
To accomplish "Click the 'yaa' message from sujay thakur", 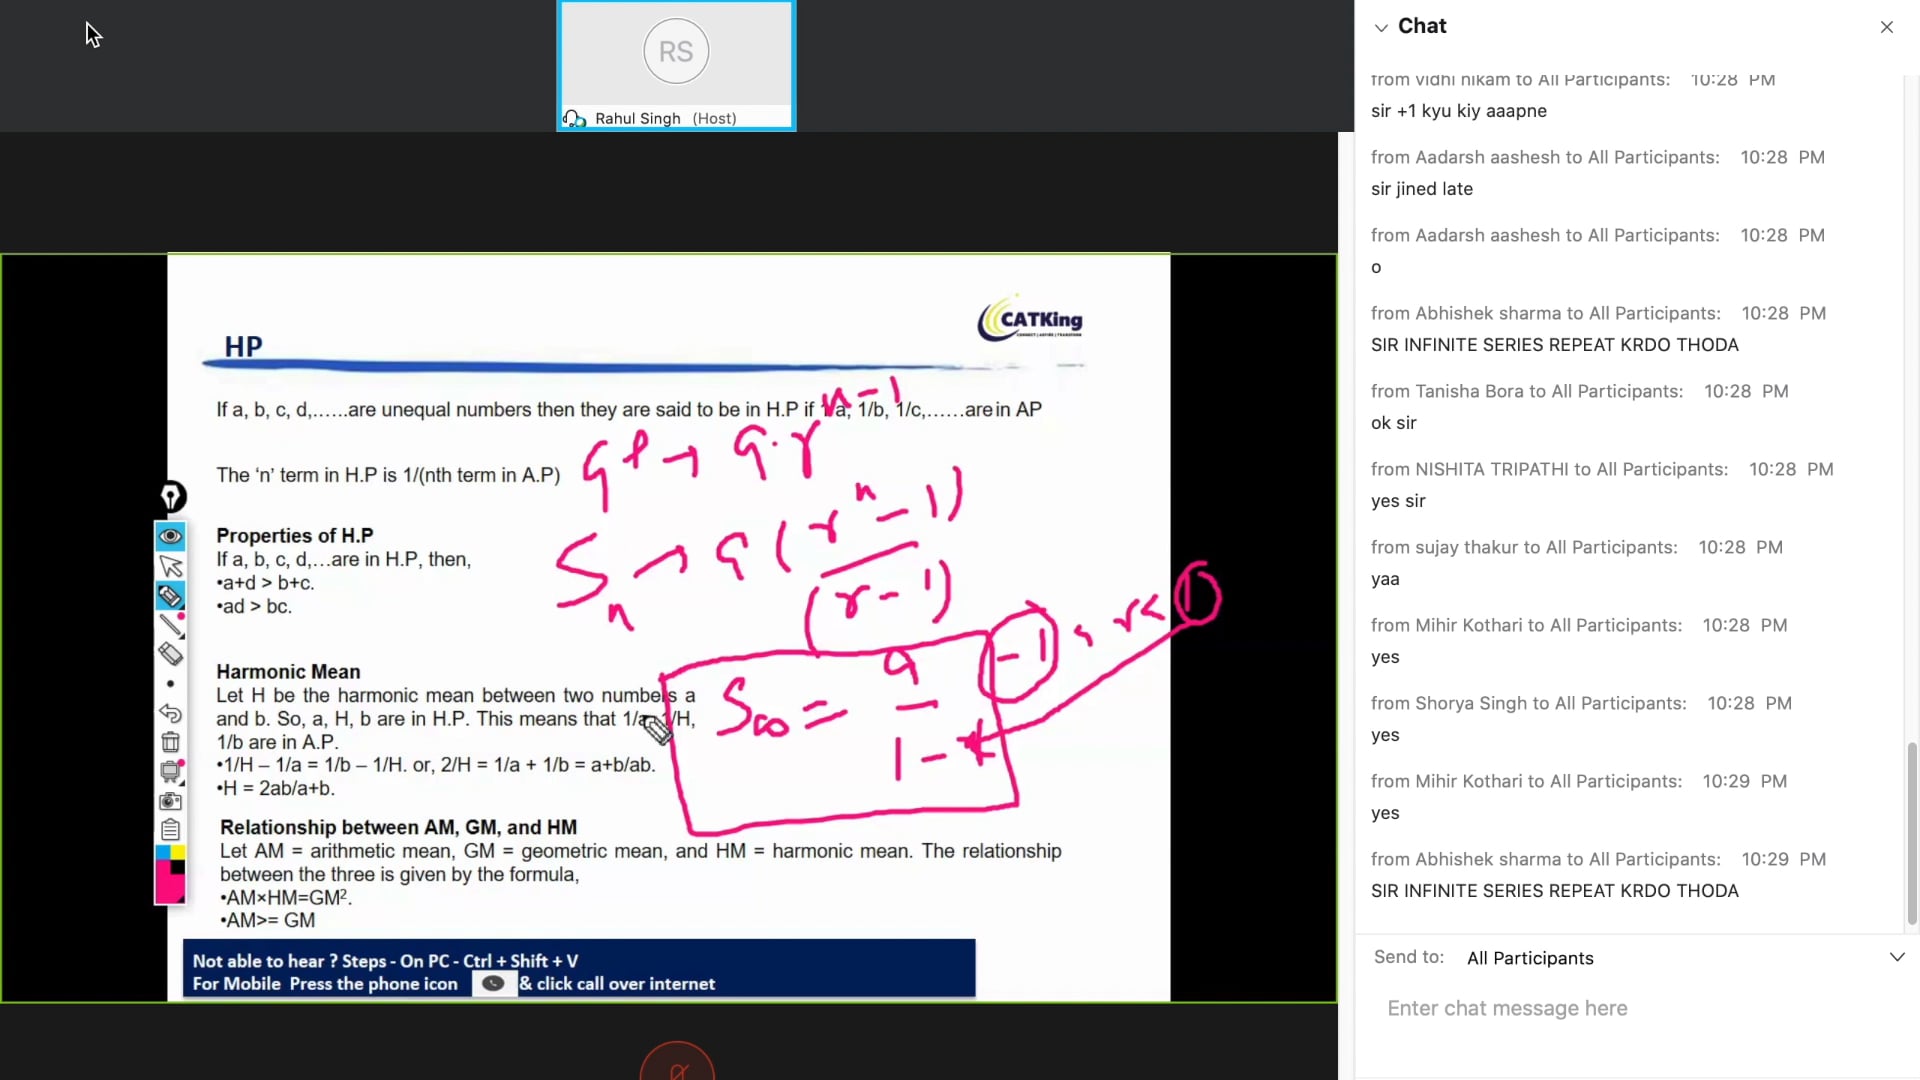I will point(1385,580).
